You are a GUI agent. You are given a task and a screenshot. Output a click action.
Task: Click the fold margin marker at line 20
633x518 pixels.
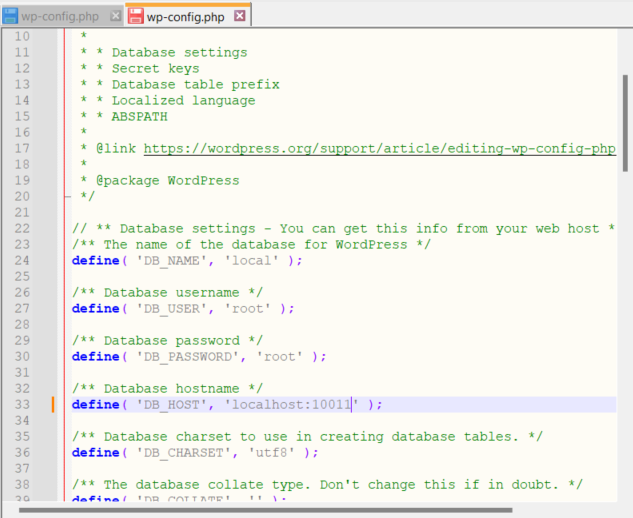66,196
